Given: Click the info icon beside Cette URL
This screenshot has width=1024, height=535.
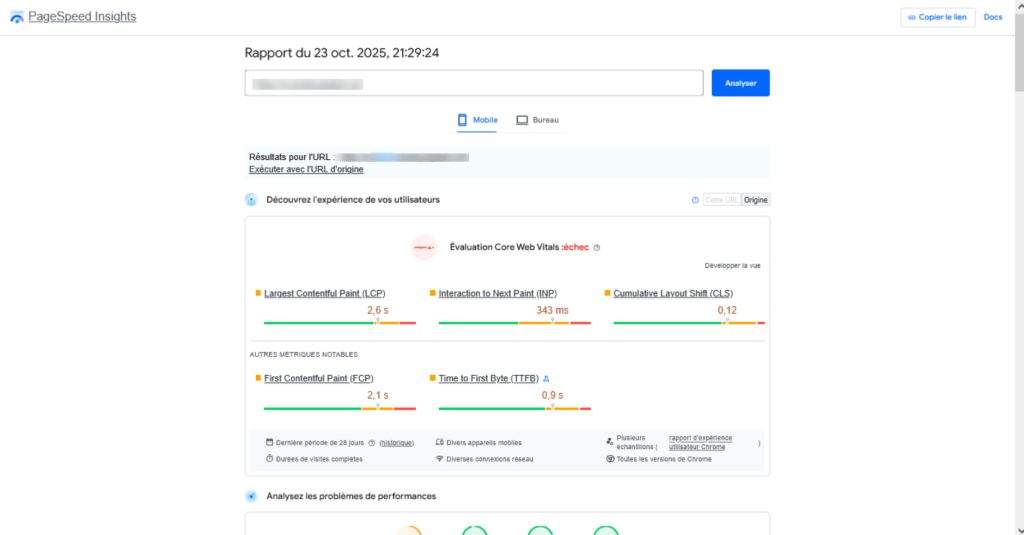Looking at the screenshot, I should pyautogui.click(x=695, y=200).
